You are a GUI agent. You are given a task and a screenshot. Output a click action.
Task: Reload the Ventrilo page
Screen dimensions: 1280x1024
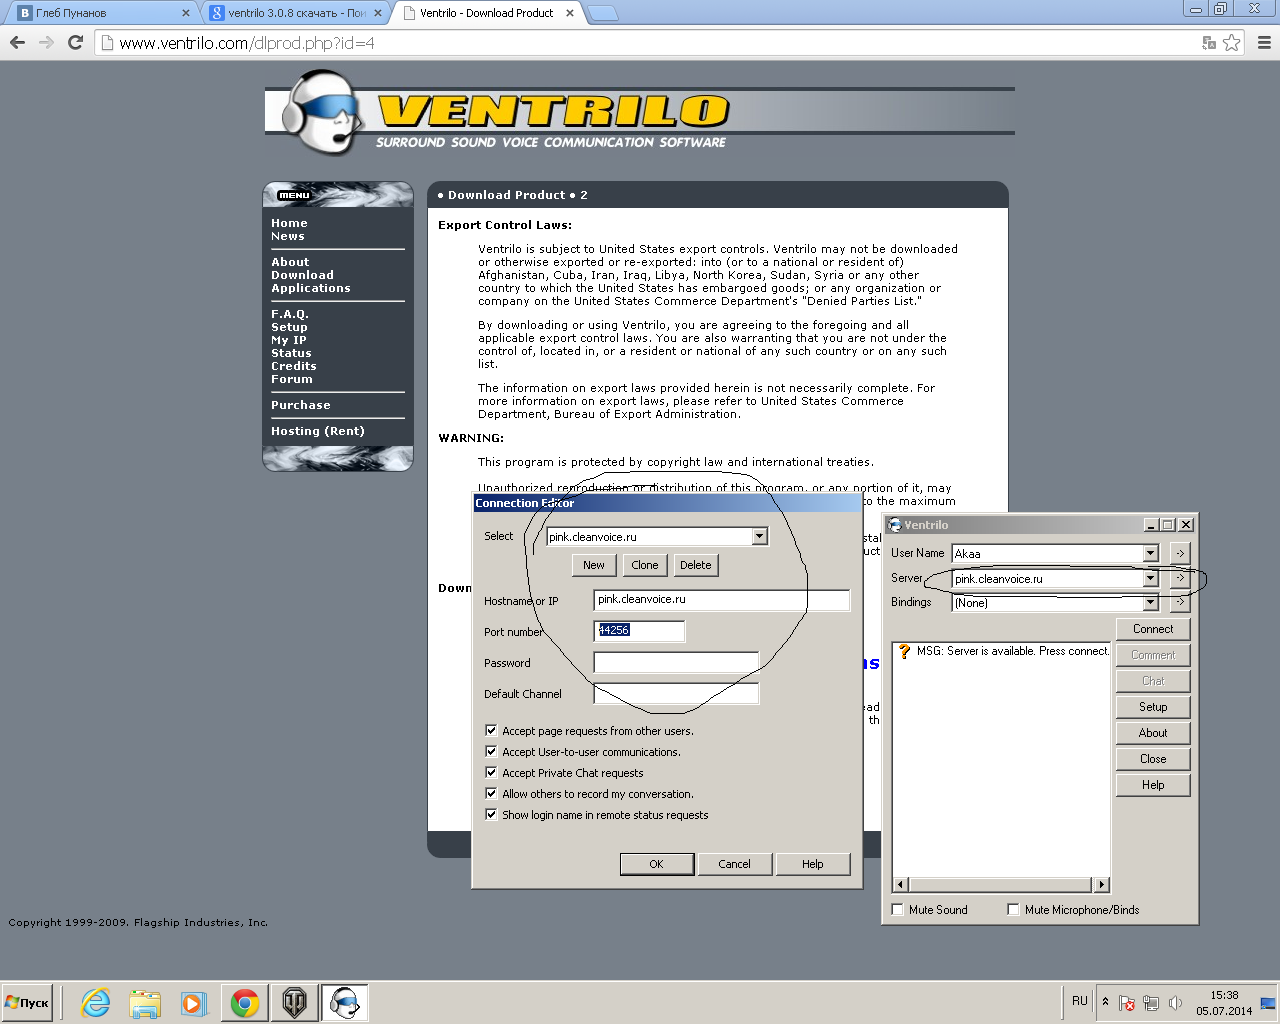tap(75, 43)
